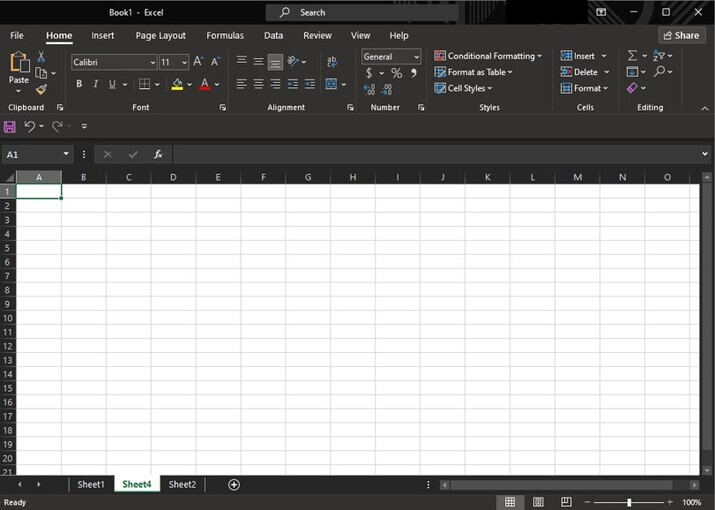Click Find & Select magnifier icon
The image size is (715, 510).
click(659, 72)
